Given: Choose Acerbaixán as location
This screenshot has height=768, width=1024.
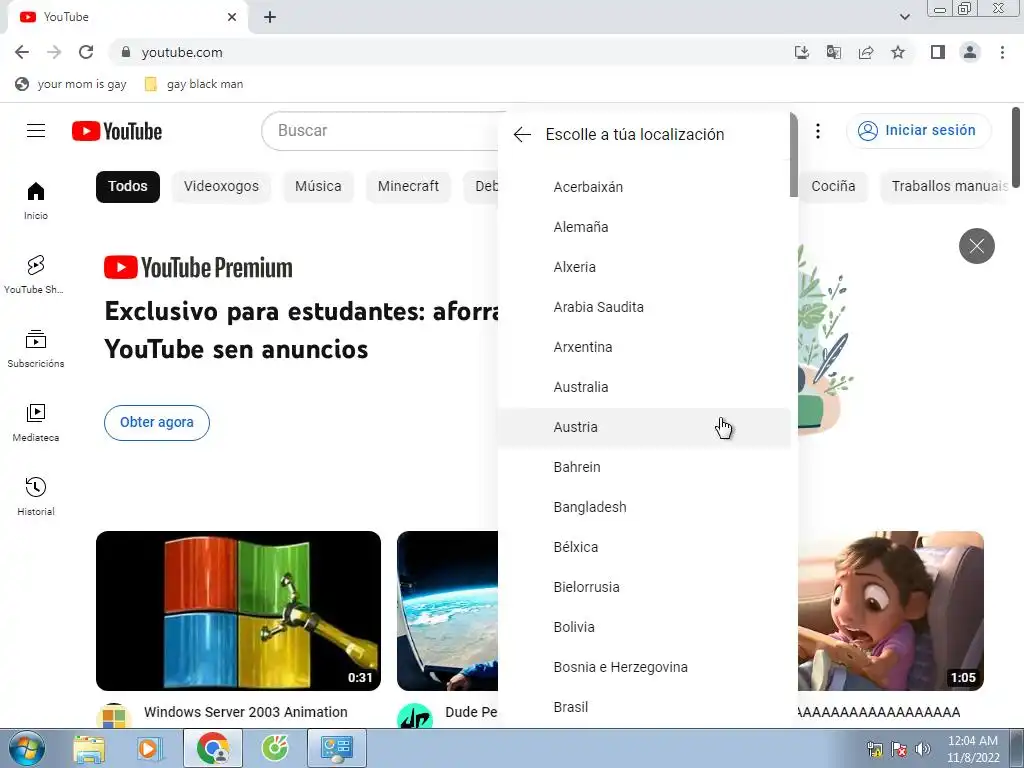Looking at the screenshot, I should click(644, 187).
